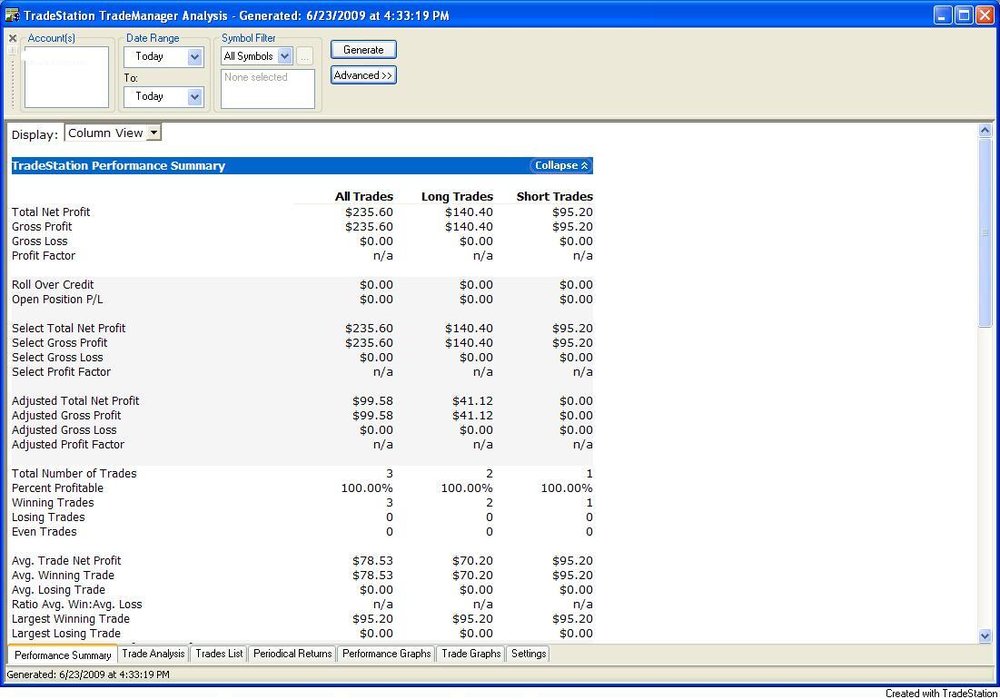The image size is (1000, 699).
Task: Click the 'Open Position P/L' row label
Action: (x=57, y=300)
